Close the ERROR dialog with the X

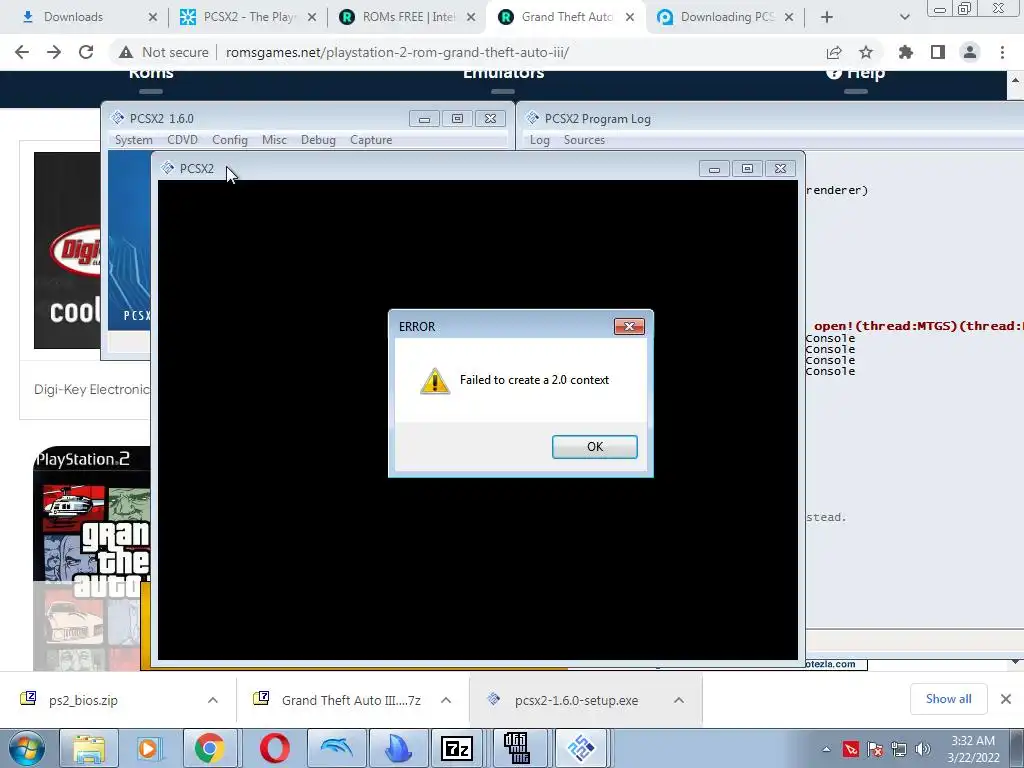(x=629, y=326)
